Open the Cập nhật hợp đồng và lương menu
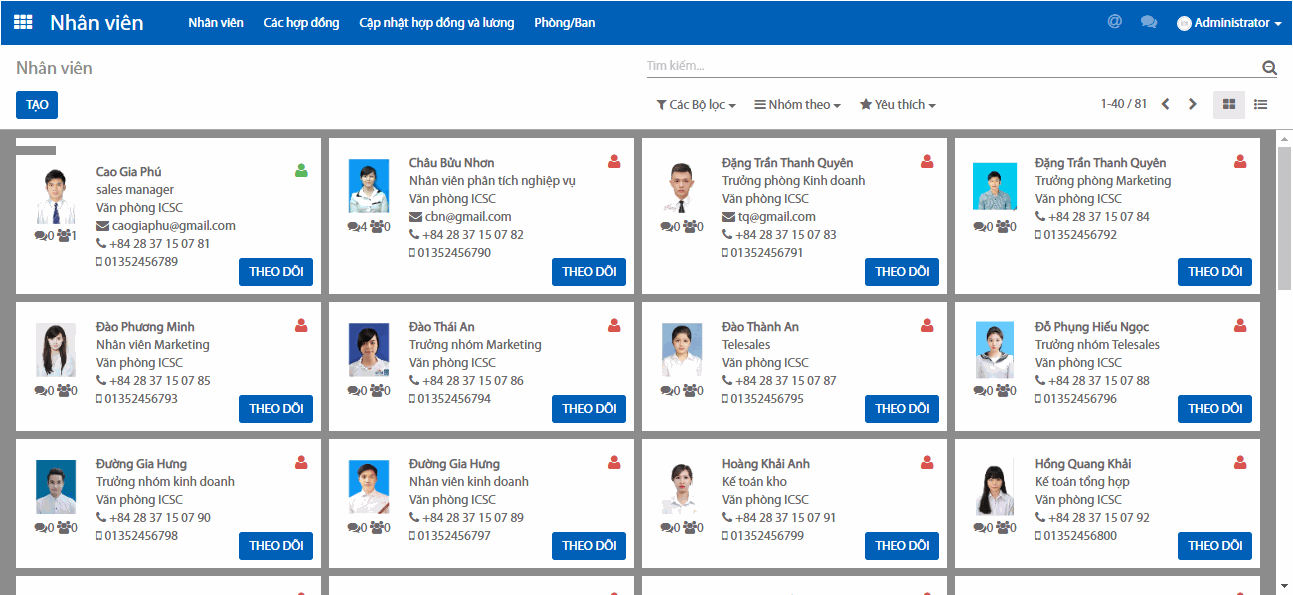 click(436, 22)
